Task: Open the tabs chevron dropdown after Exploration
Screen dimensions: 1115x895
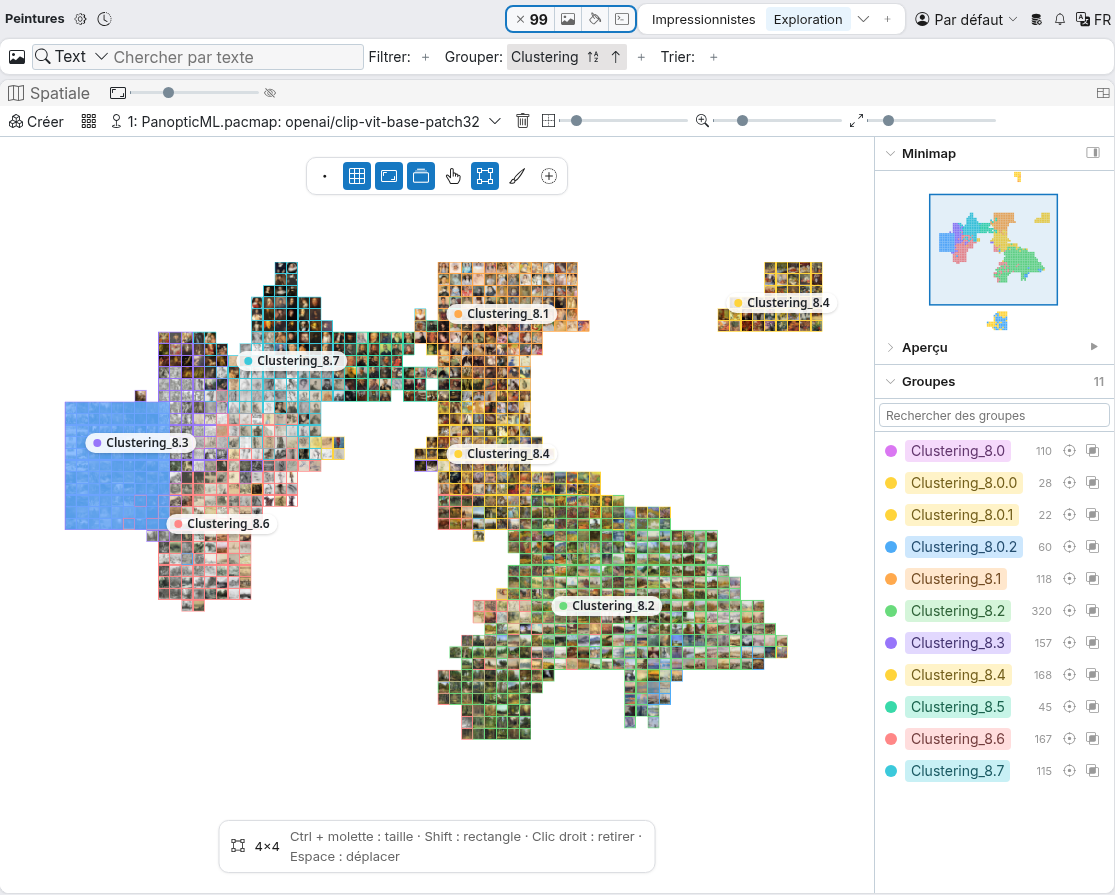Action: 863,19
